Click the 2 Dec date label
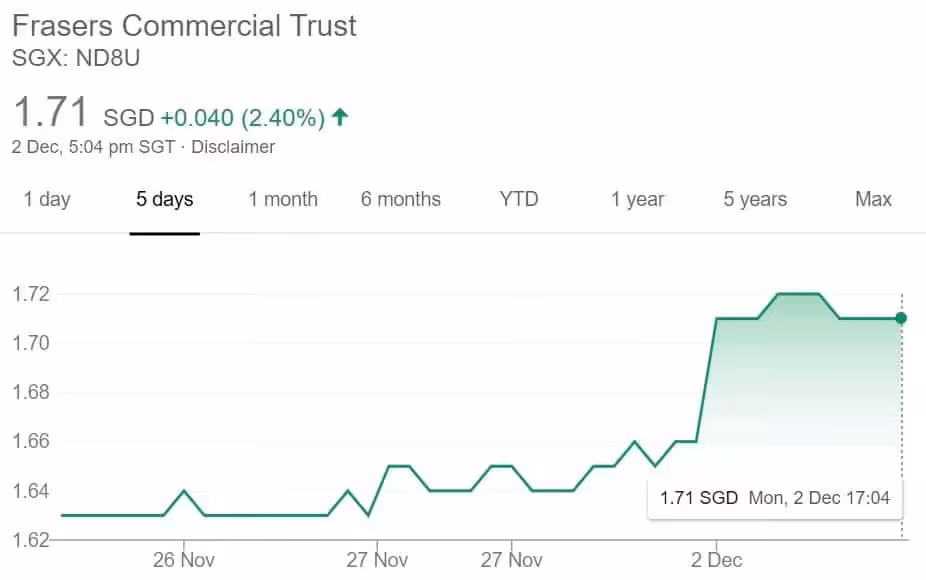Viewport: 926px width, 580px height. point(717,560)
